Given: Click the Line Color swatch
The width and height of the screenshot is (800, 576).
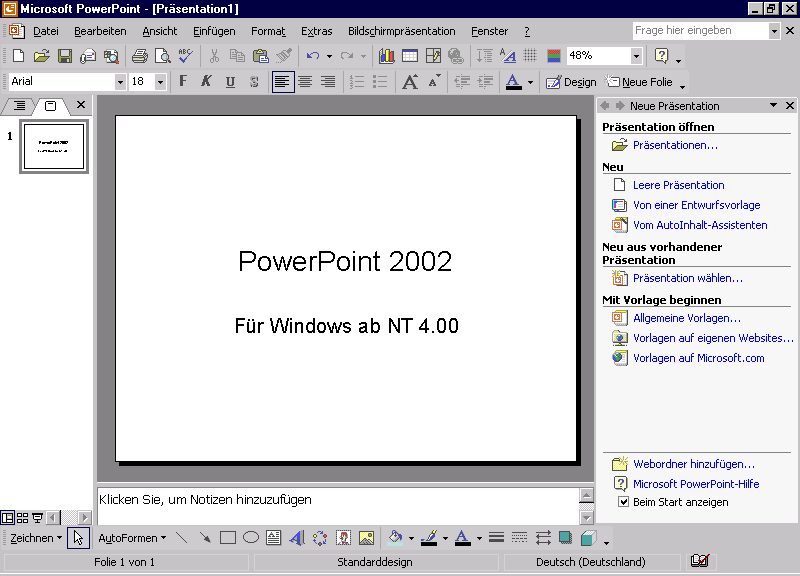Looking at the screenshot, I should click(429, 538).
